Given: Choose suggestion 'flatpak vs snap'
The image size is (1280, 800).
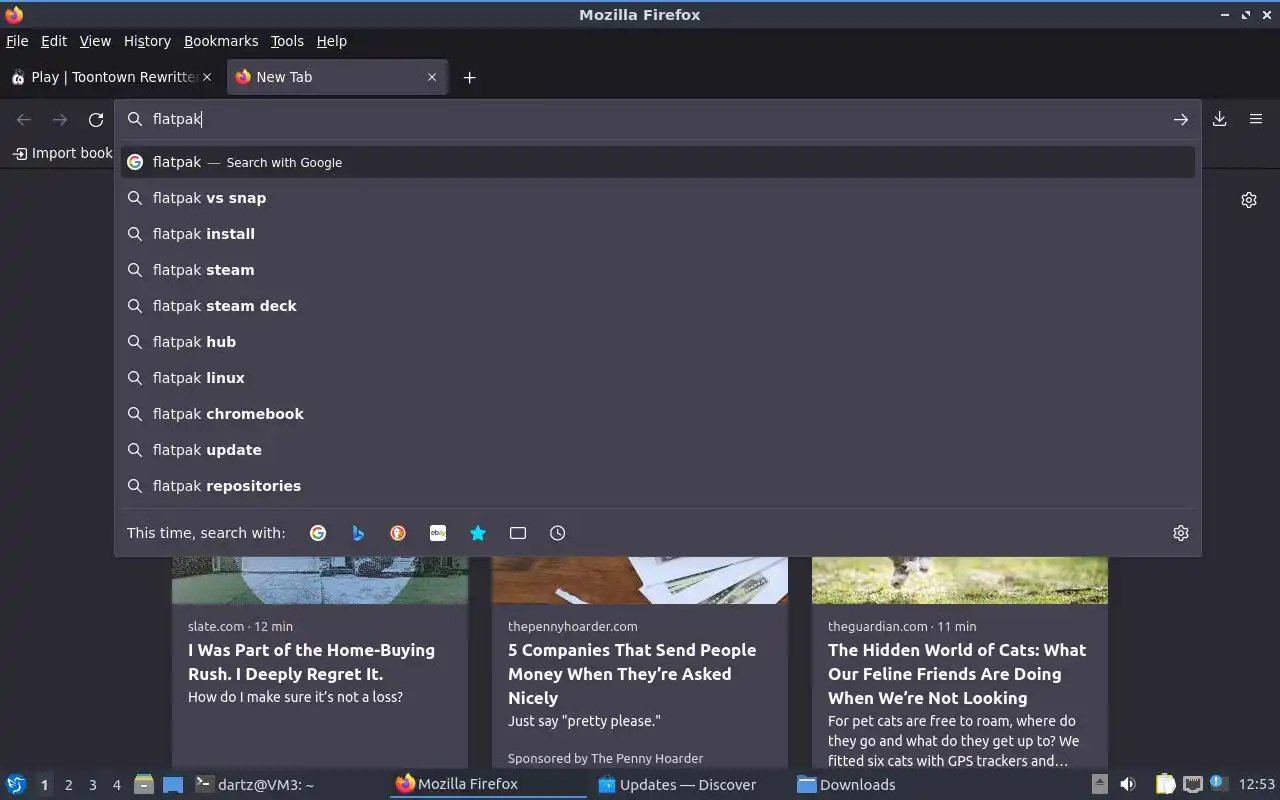Looking at the screenshot, I should click(658, 198).
